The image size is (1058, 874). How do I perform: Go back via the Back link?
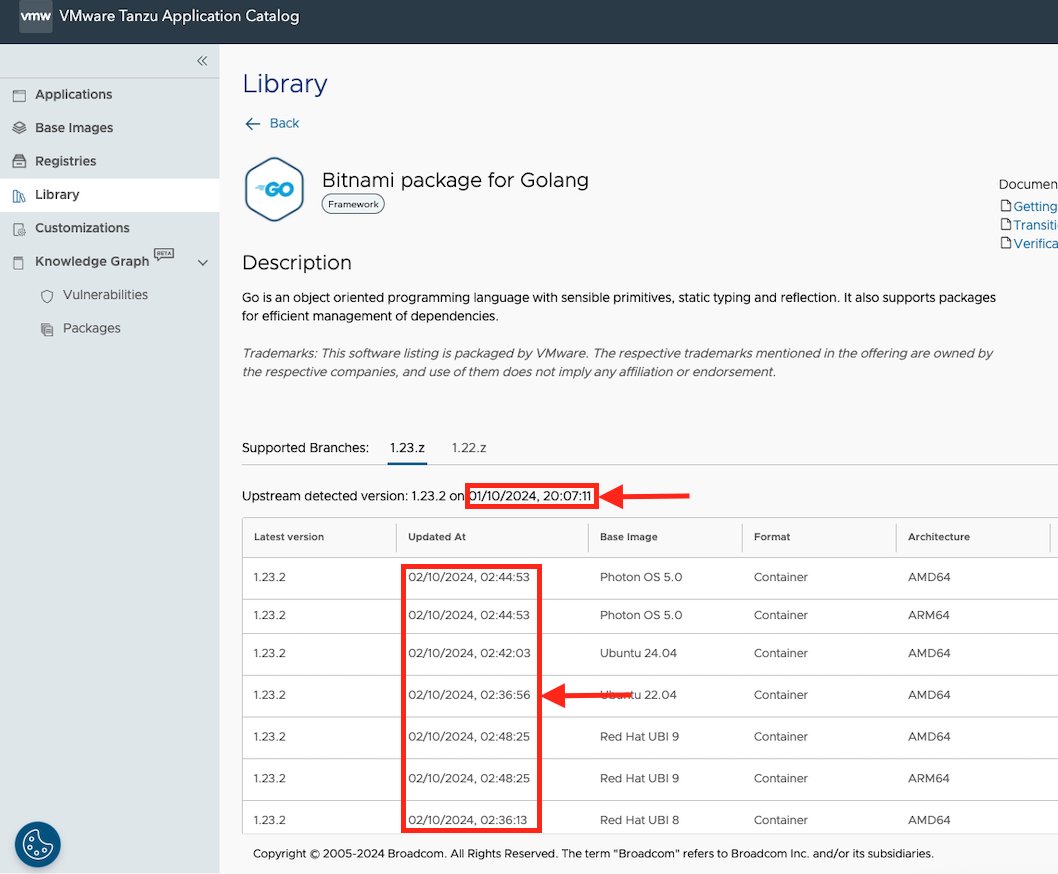284,123
